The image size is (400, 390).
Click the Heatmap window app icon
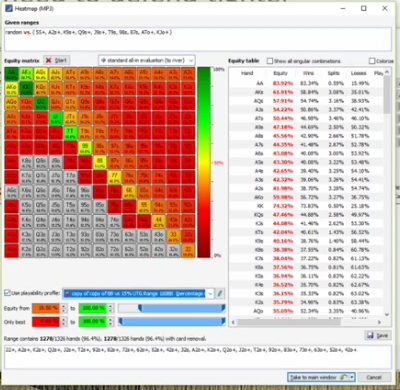tap(9, 9)
